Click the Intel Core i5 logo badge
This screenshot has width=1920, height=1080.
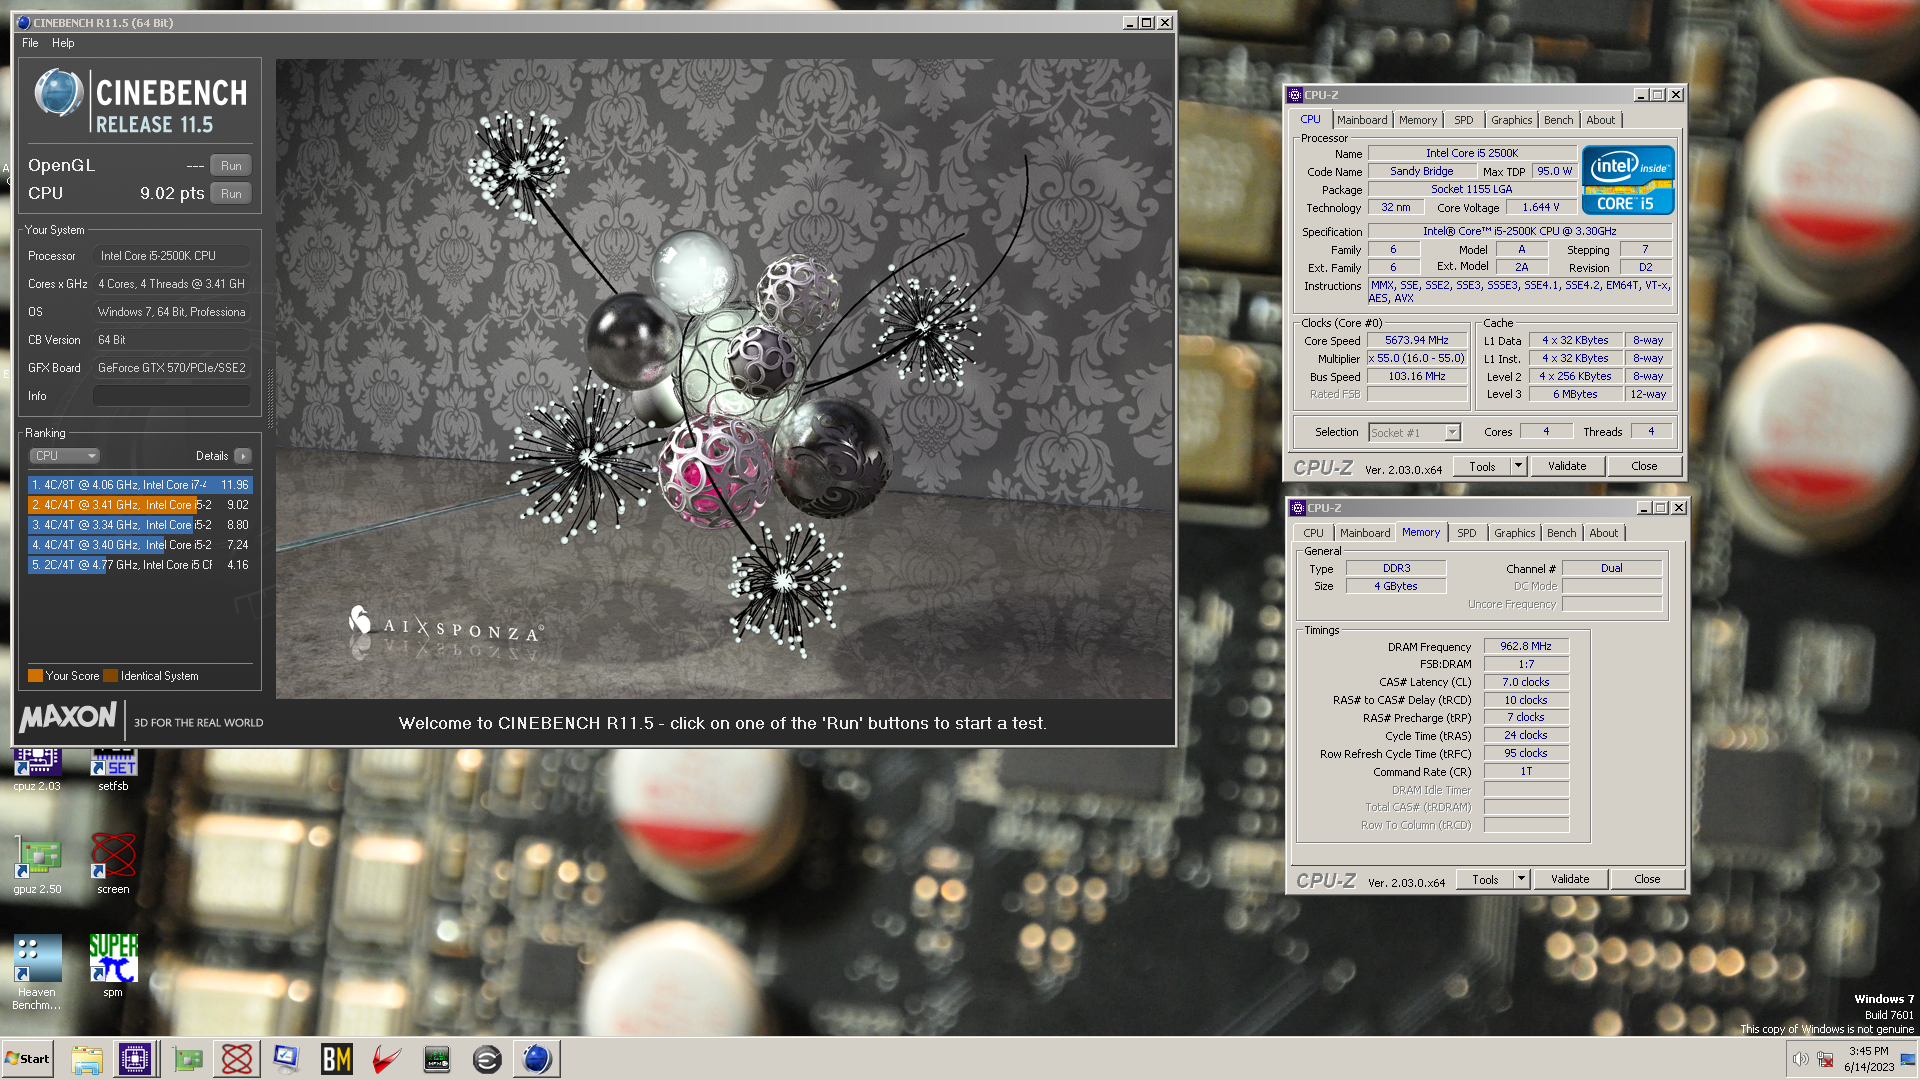[1627, 180]
